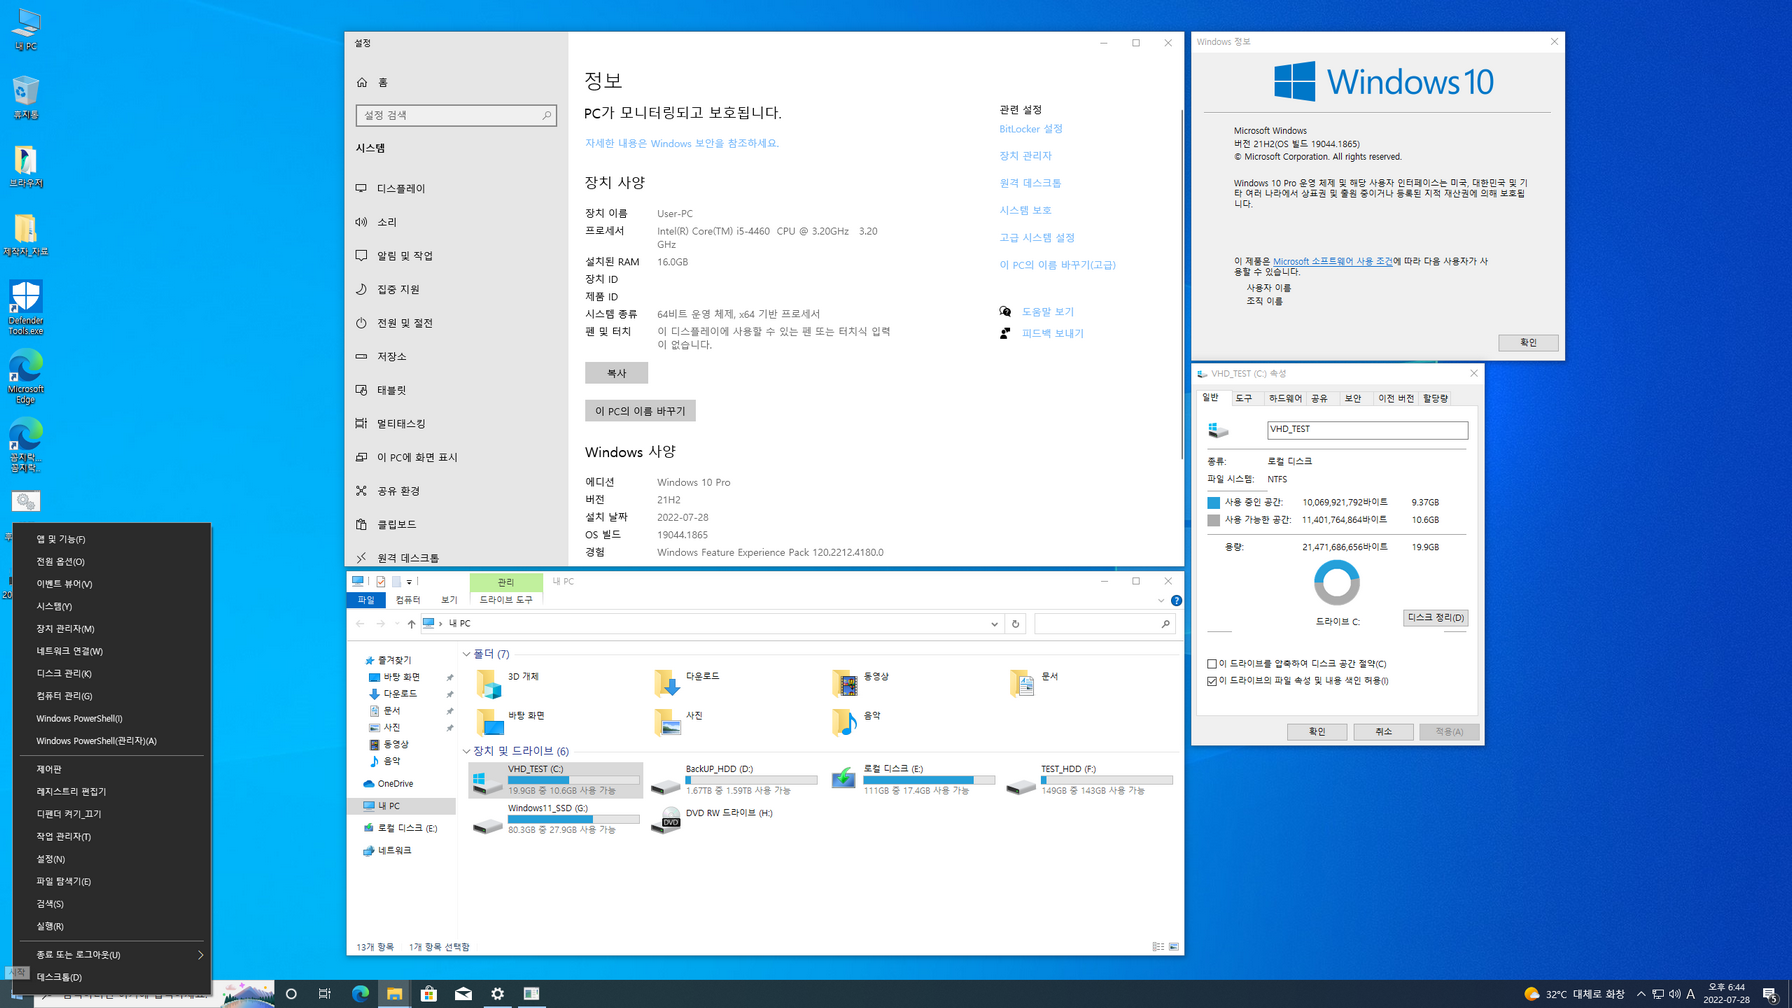Click the drive label VHD_TEST input field
The height and width of the screenshot is (1008, 1792).
(1367, 429)
